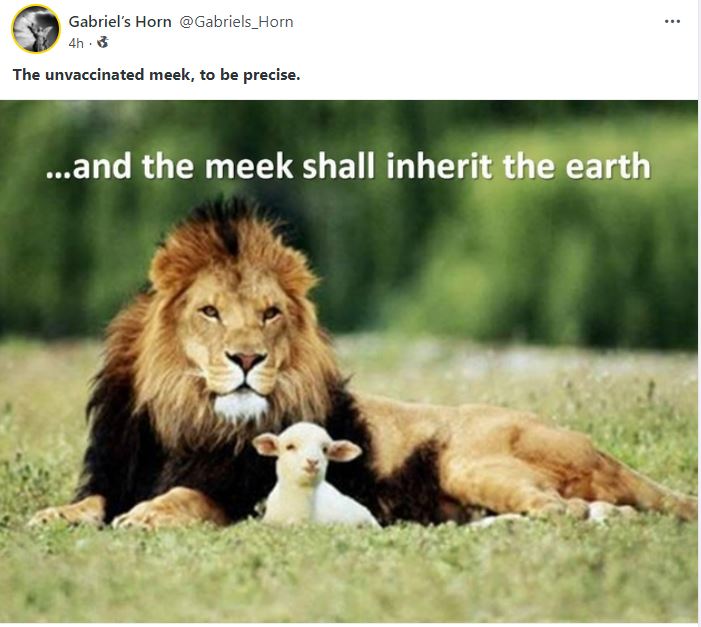The height and width of the screenshot is (627, 701).
Task: Click the lion's white chin fur
Action: coord(241,404)
